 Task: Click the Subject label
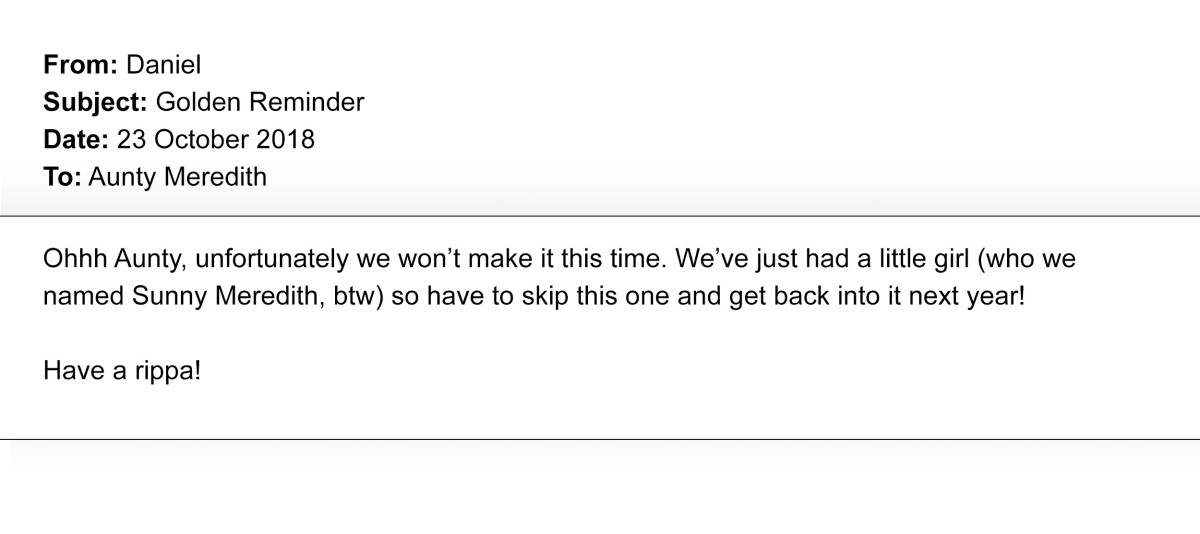coord(96,102)
